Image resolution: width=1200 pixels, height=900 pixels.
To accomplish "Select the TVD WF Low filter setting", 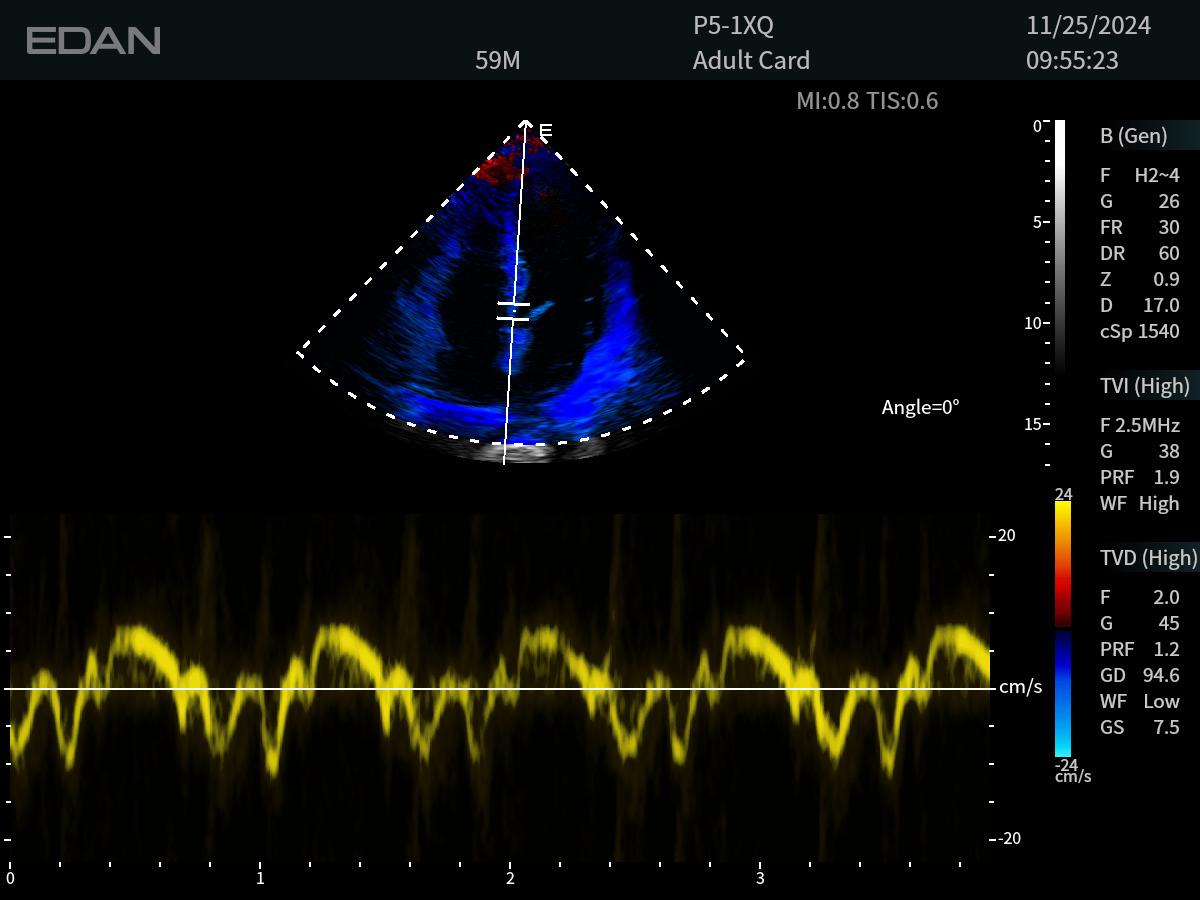I will coord(1139,702).
